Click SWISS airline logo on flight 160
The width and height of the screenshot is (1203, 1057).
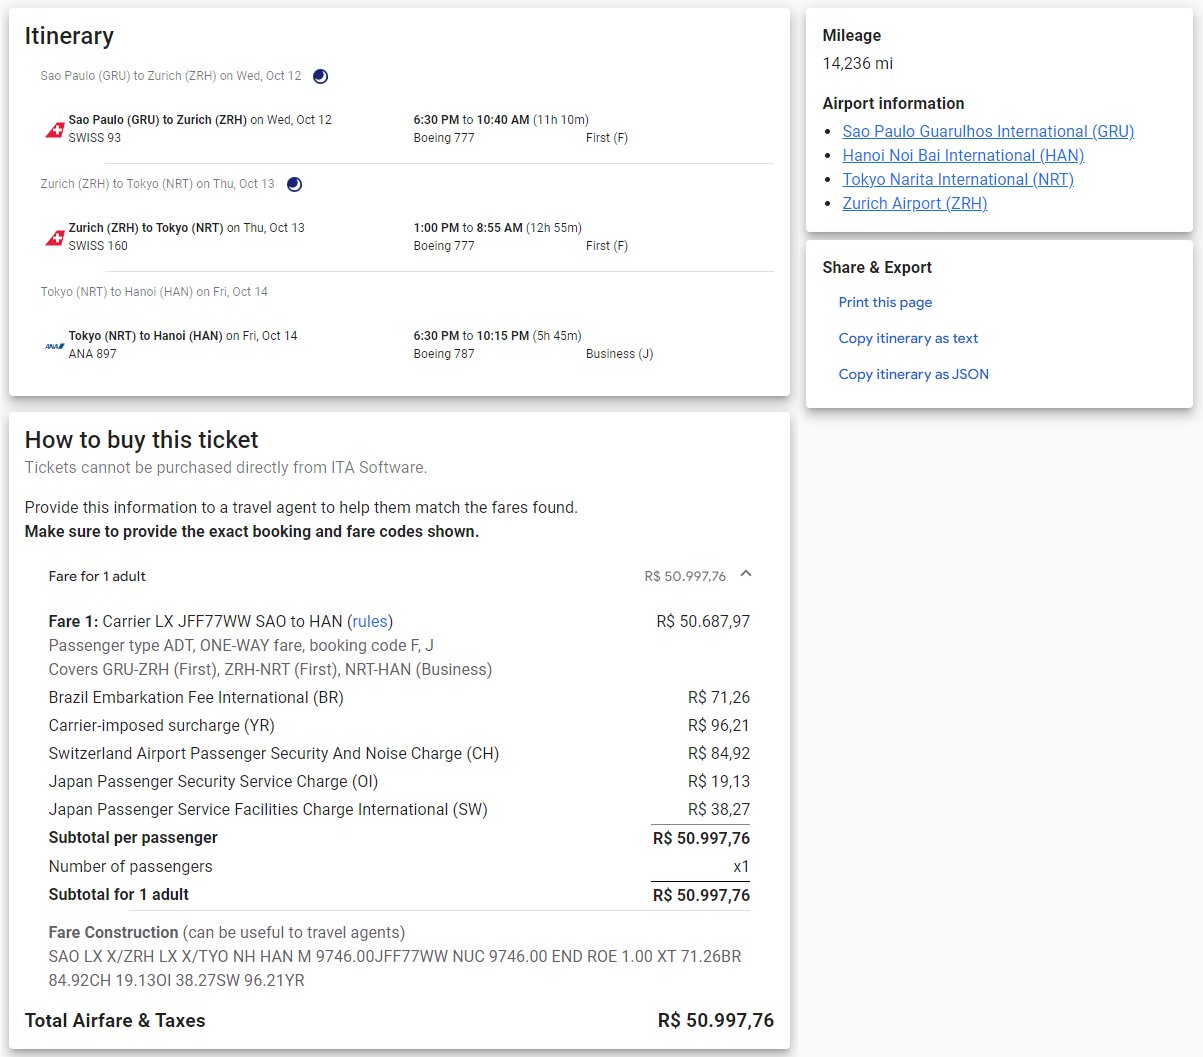point(55,237)
